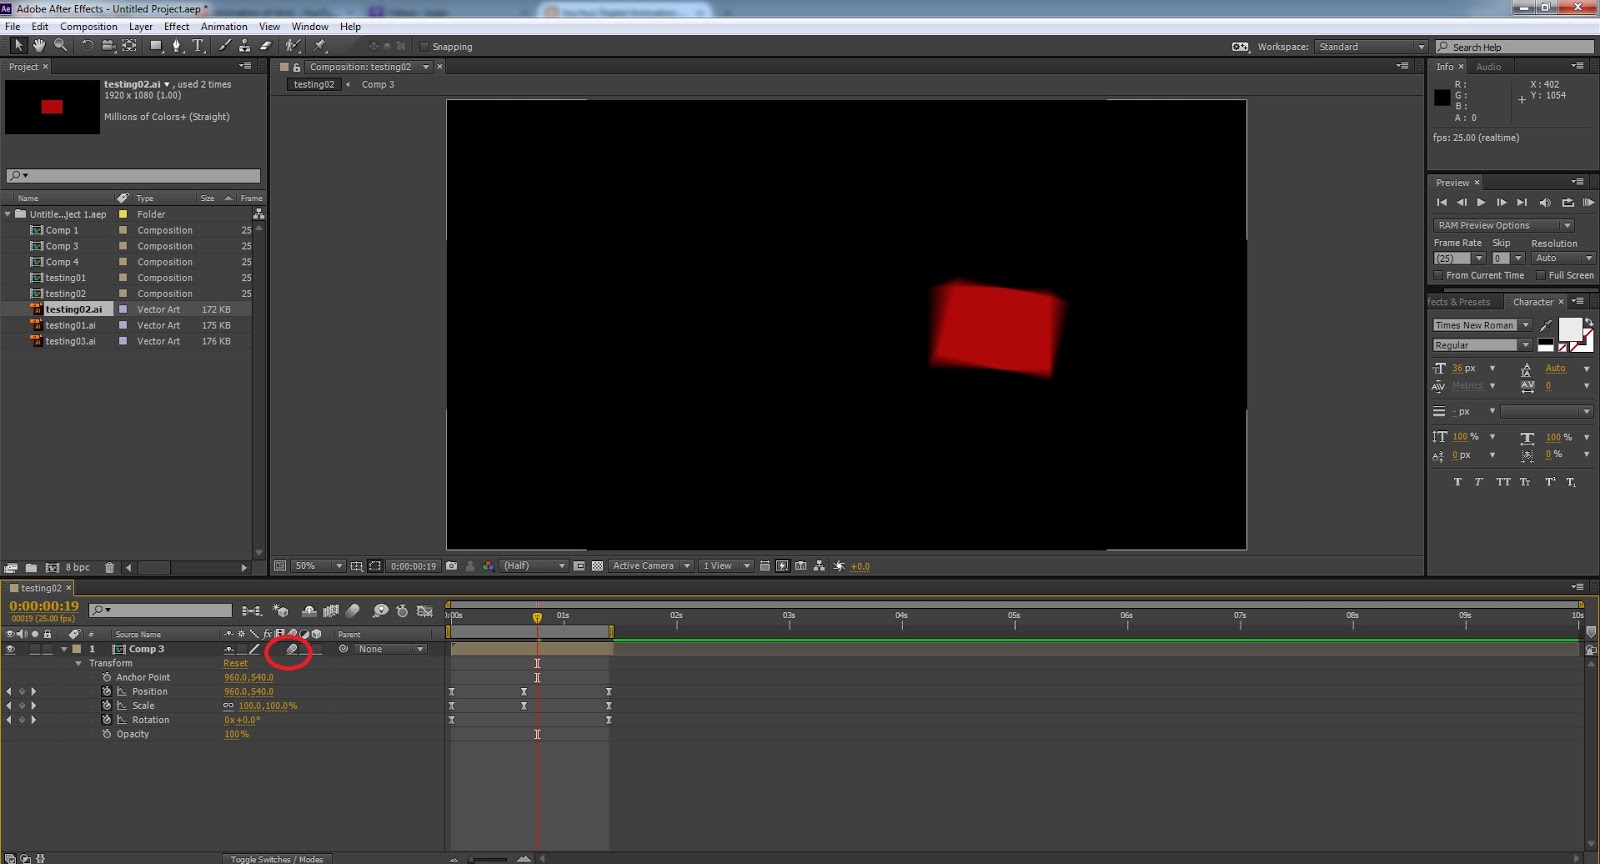Select the Horizontal Type tool
The height and width of the screenshot is (864, 1600).
coord(198,45)
